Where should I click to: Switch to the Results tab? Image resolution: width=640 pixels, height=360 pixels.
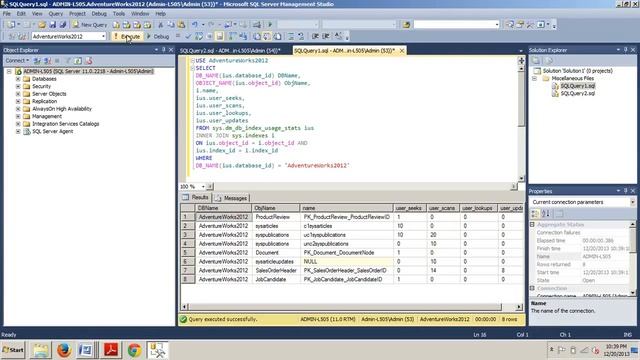click(x=196, y=198)
